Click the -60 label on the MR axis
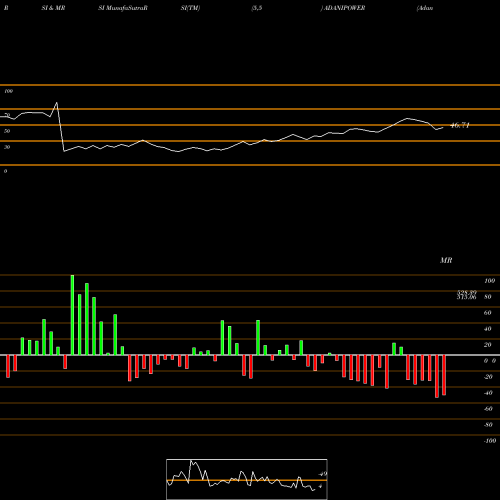 pyautogui.click(x=488, y=409)
